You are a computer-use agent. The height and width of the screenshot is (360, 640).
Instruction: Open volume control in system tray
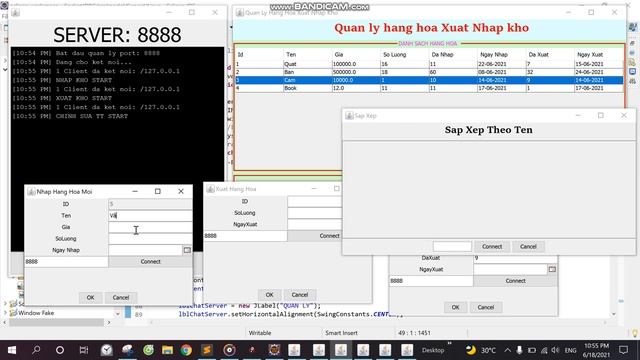click(556, 350)
